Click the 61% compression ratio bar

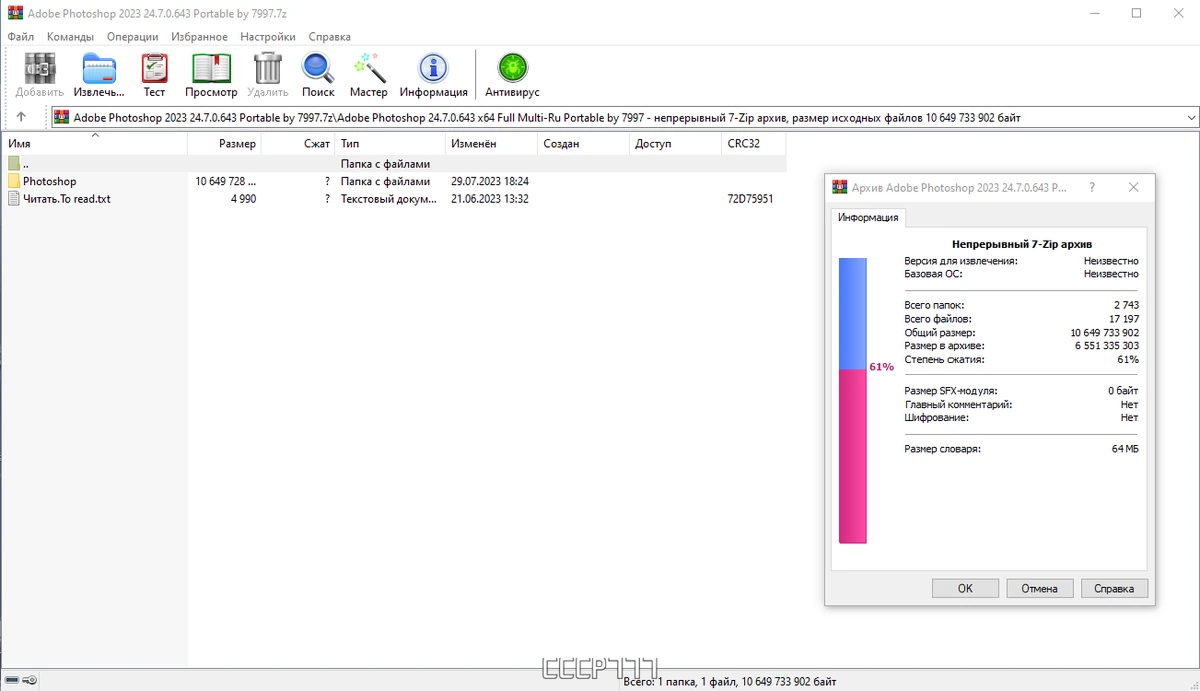(852, 400)
